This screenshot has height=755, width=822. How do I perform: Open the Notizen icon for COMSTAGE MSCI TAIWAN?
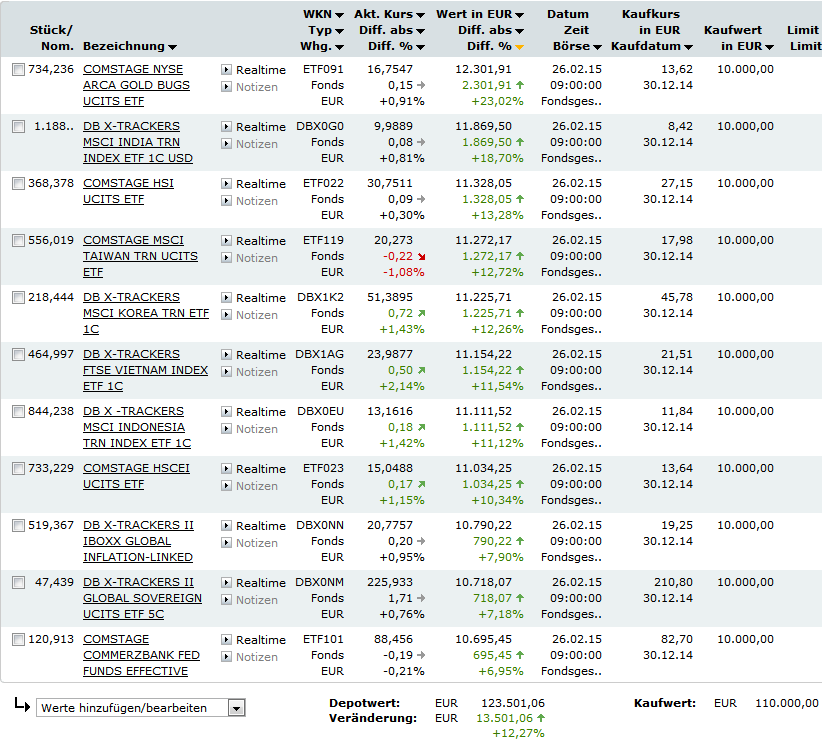point(226,258)
